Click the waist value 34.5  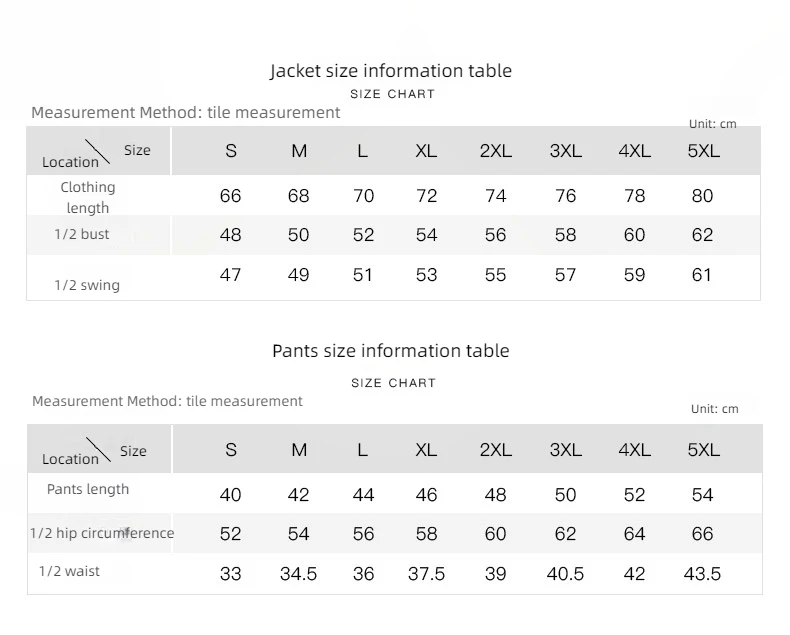[298, 574]
